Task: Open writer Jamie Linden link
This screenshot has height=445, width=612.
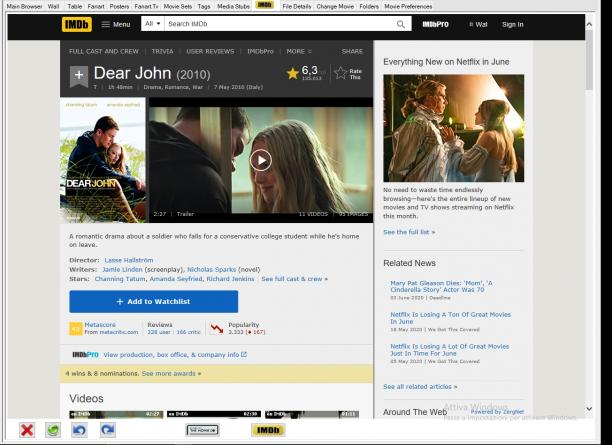Action: click(x=122, y=269)
